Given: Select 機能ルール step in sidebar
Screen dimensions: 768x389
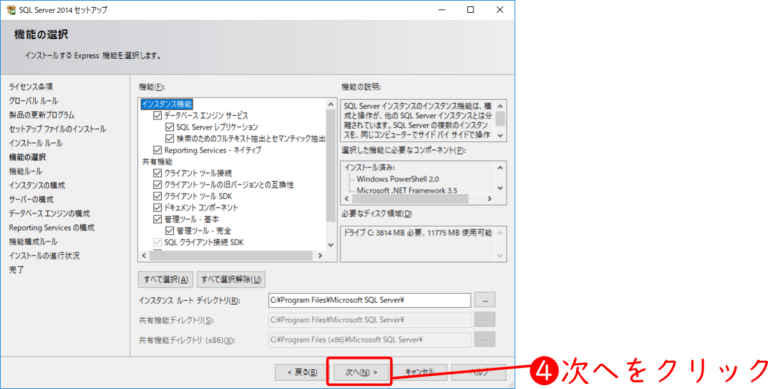Looking at the screenshot, I should point(25,171).
